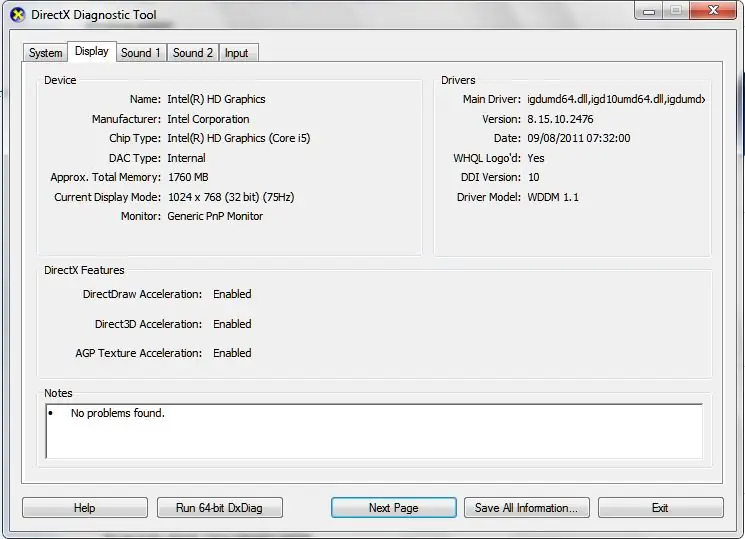Switch to the System tab
The height and width of the screenshot is (539, 745).
coord(45,53)
